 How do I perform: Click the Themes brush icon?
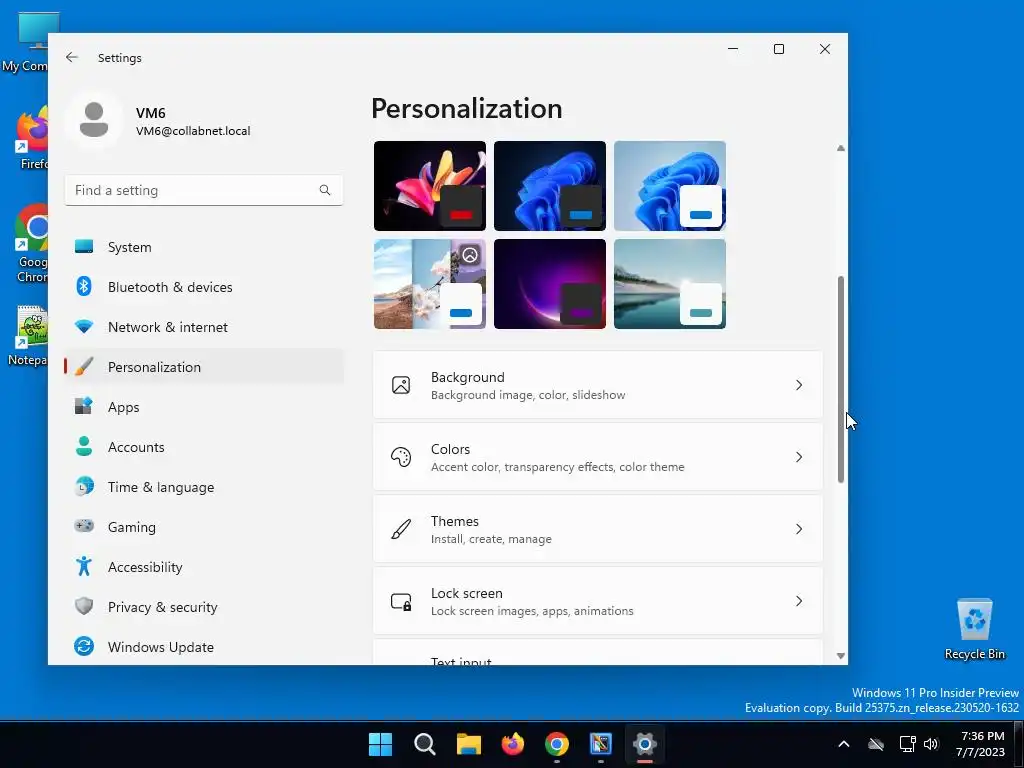(401, 529)
